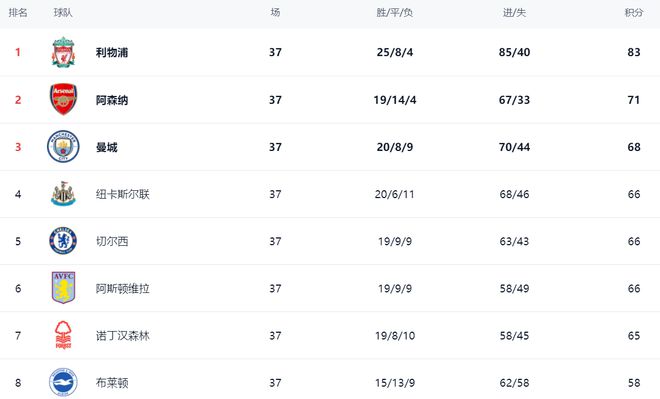
Task: Open the 曼城 team name link
Action: pyautogui.click(x=106, y=147)
